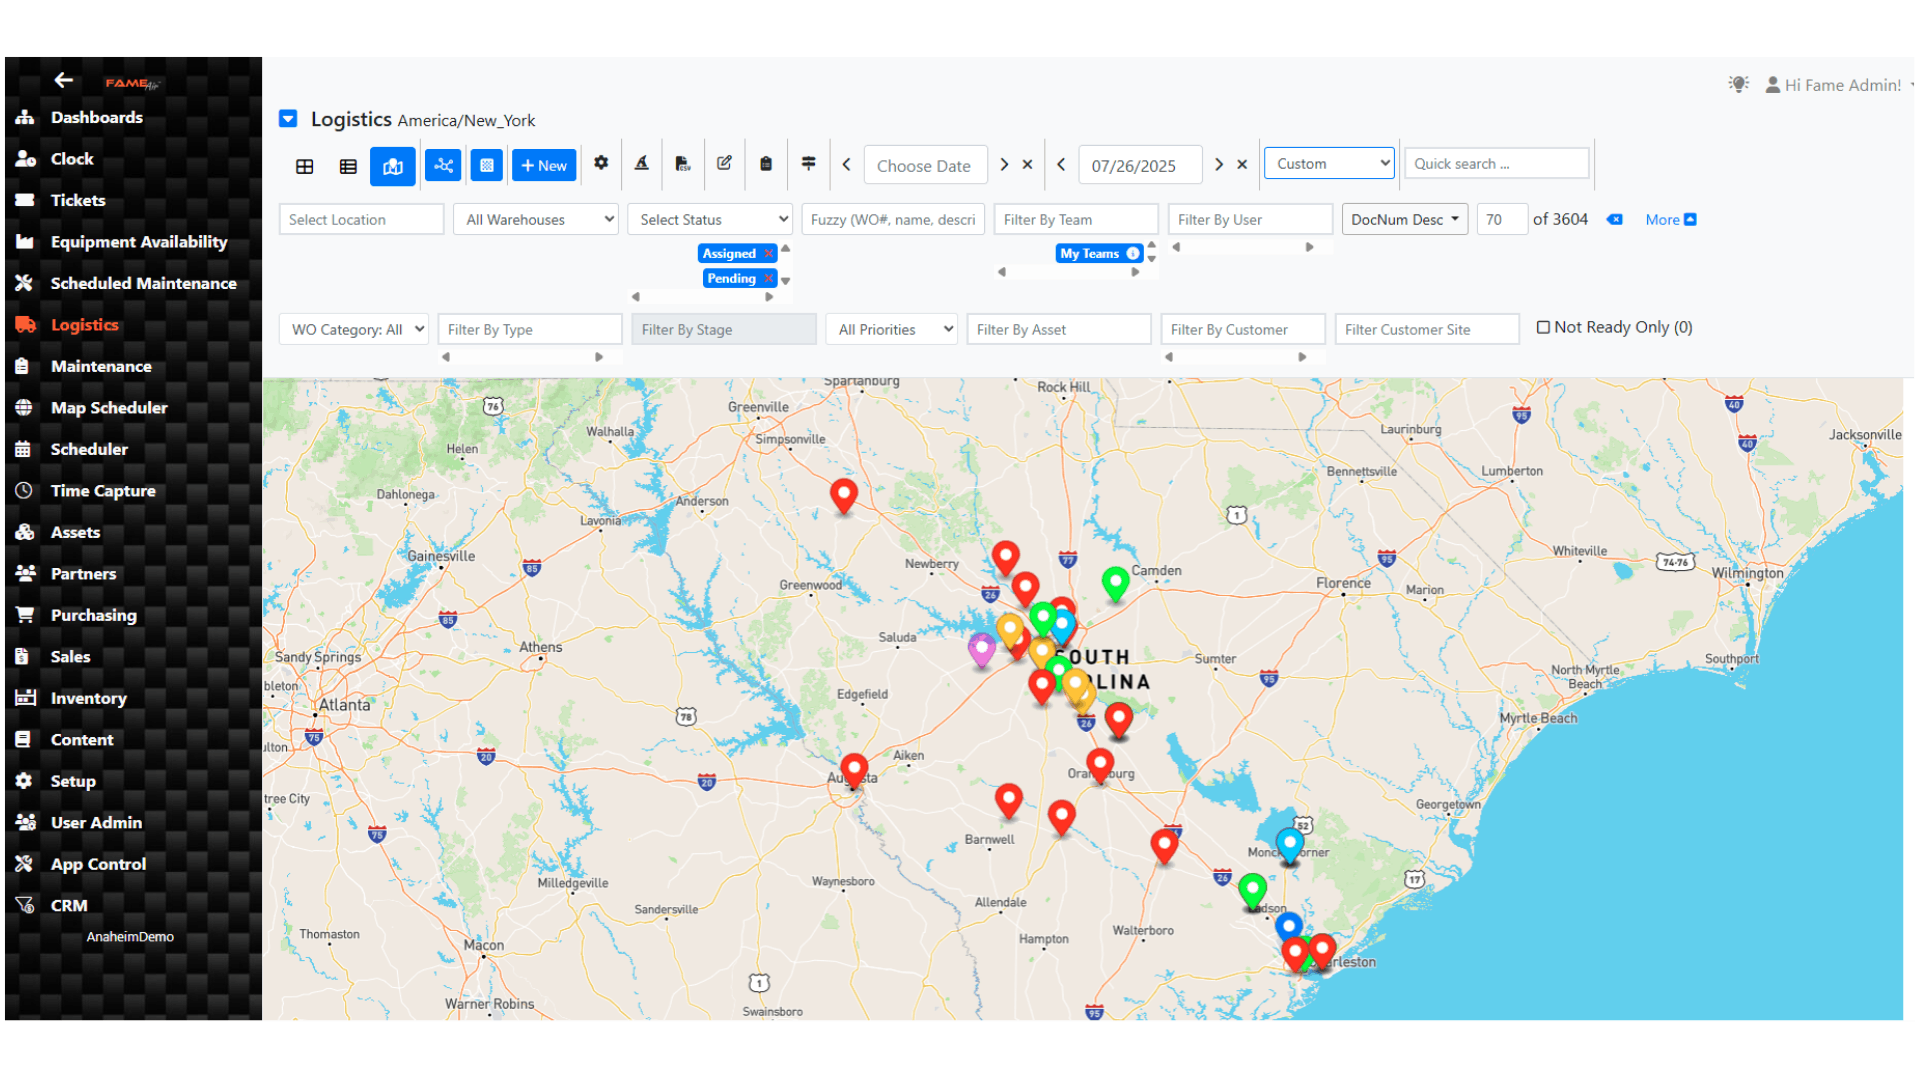The height and width of the screenshot is (1080, 1920).
Task: Click the More link to toggle filters
Action: (x=1670, y=219)
